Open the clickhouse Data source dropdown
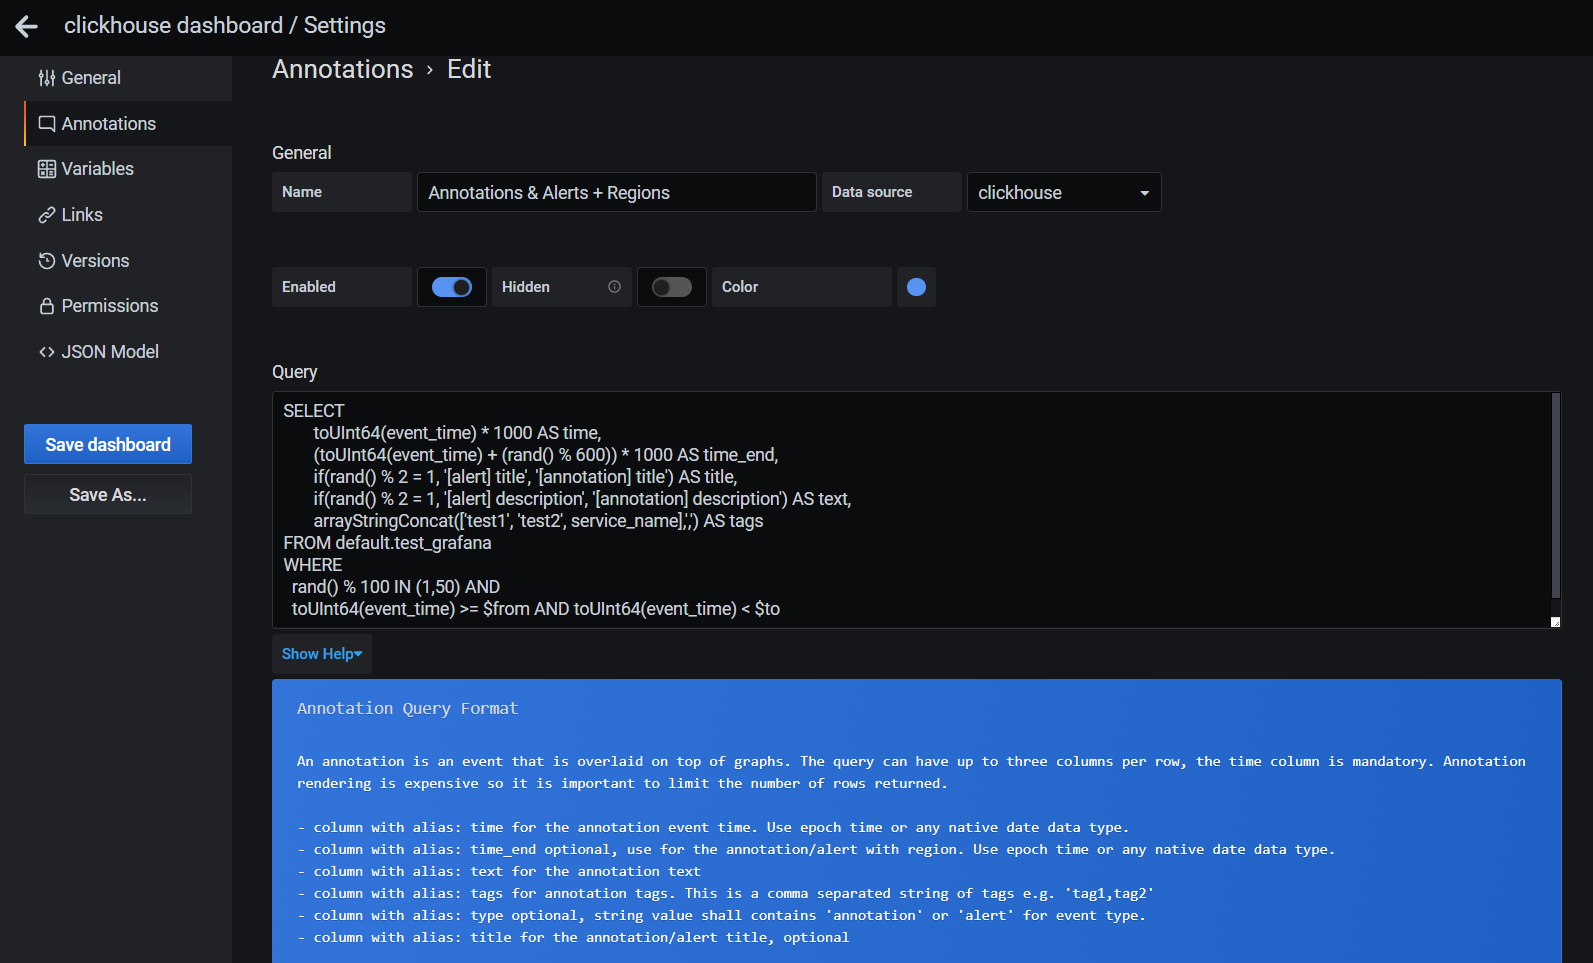This screenshot has height=963, width=1593. click(1064, 192)
